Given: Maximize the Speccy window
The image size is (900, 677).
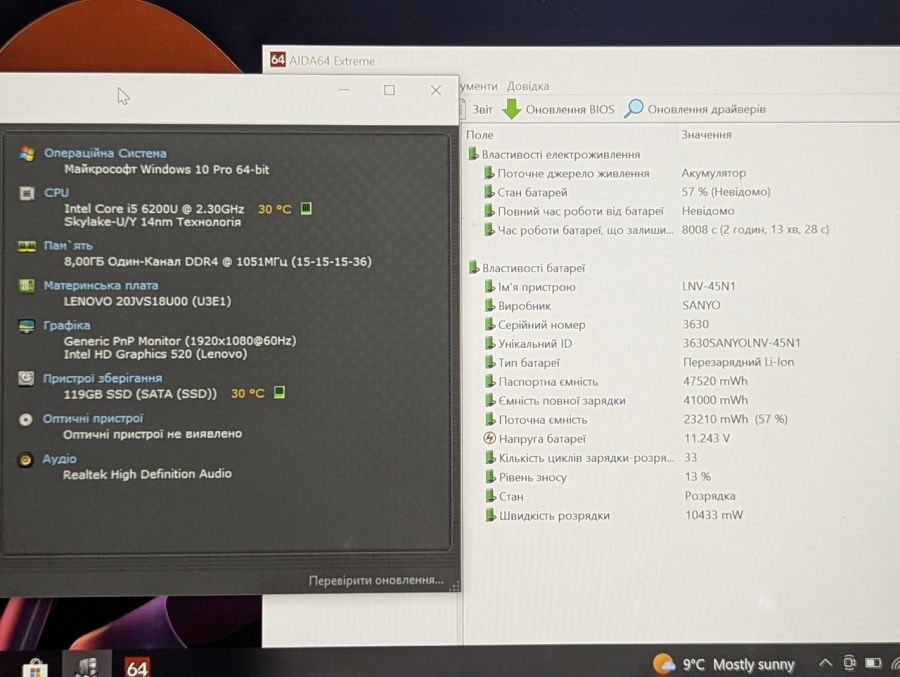Looking at the screenshot, I should (x=389, y=90).
